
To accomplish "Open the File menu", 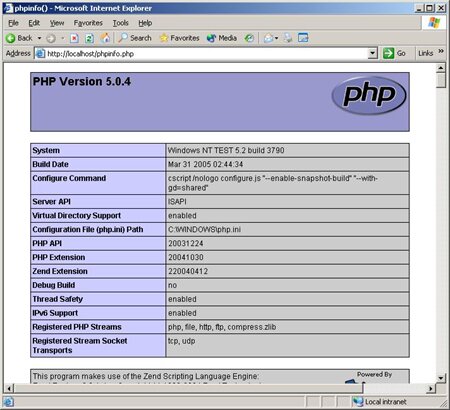I will 13,23.
